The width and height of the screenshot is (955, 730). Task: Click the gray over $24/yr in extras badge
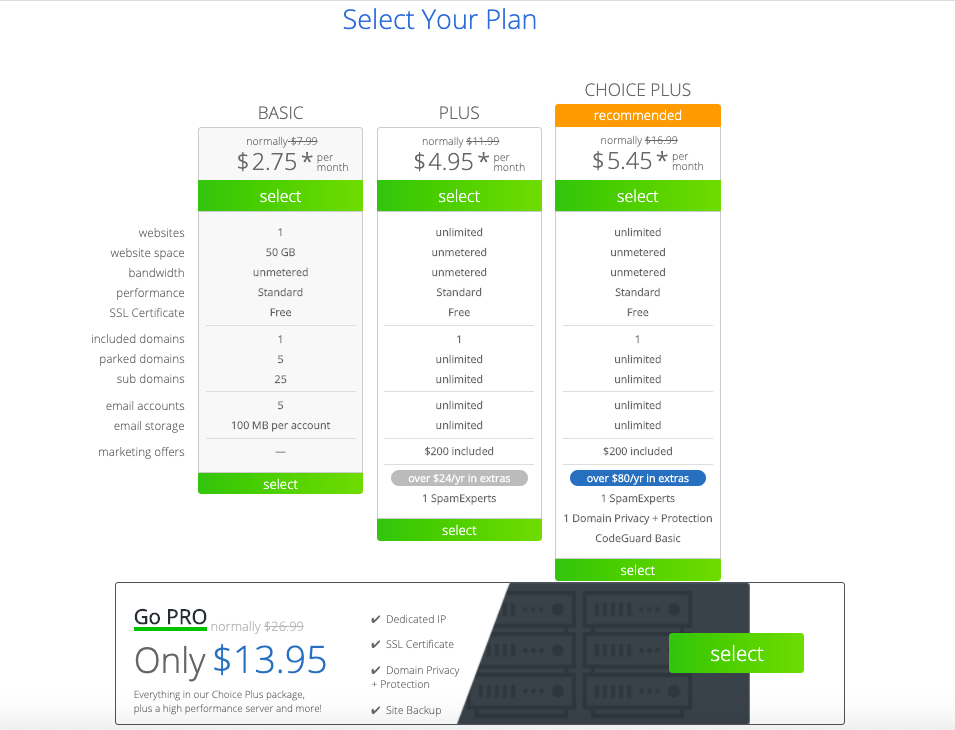click(459, 477)
